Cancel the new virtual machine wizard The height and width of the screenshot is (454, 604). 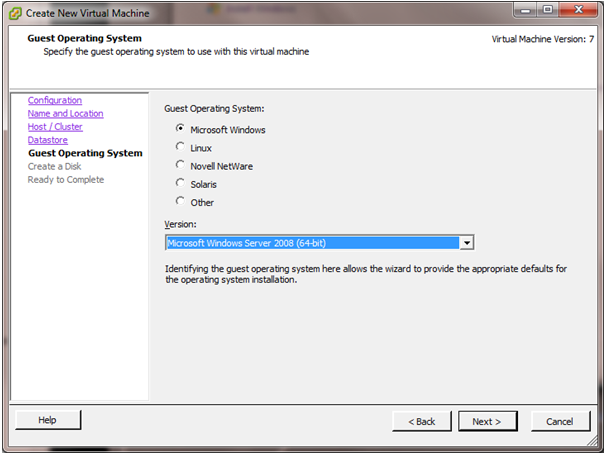tap(560, 422)
